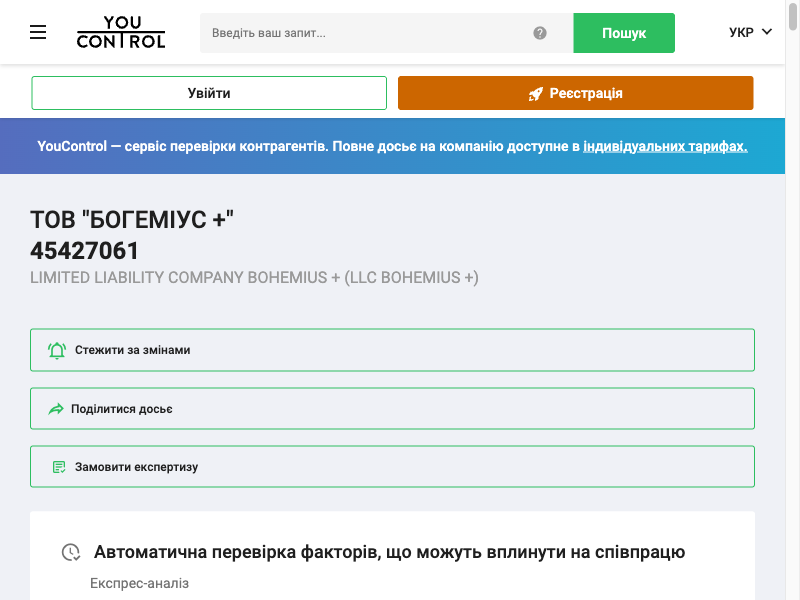Click the YouControl logo

[x=120, y=32]
